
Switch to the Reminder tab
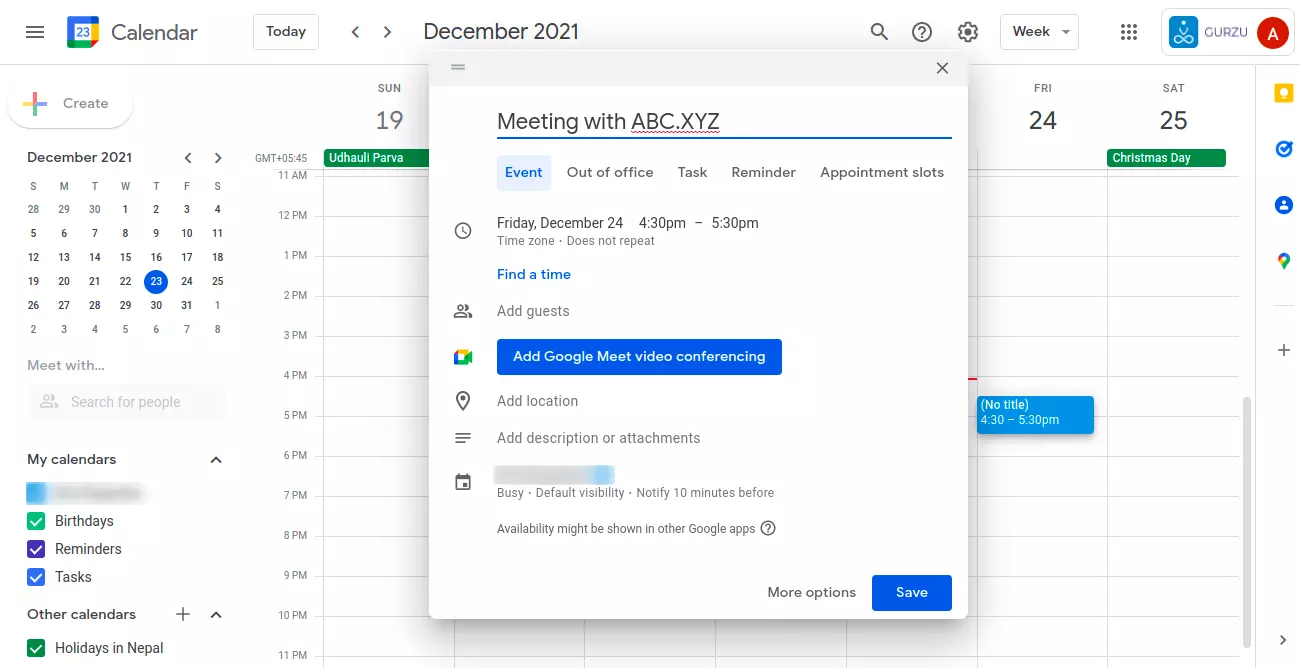tap(763, 172)
